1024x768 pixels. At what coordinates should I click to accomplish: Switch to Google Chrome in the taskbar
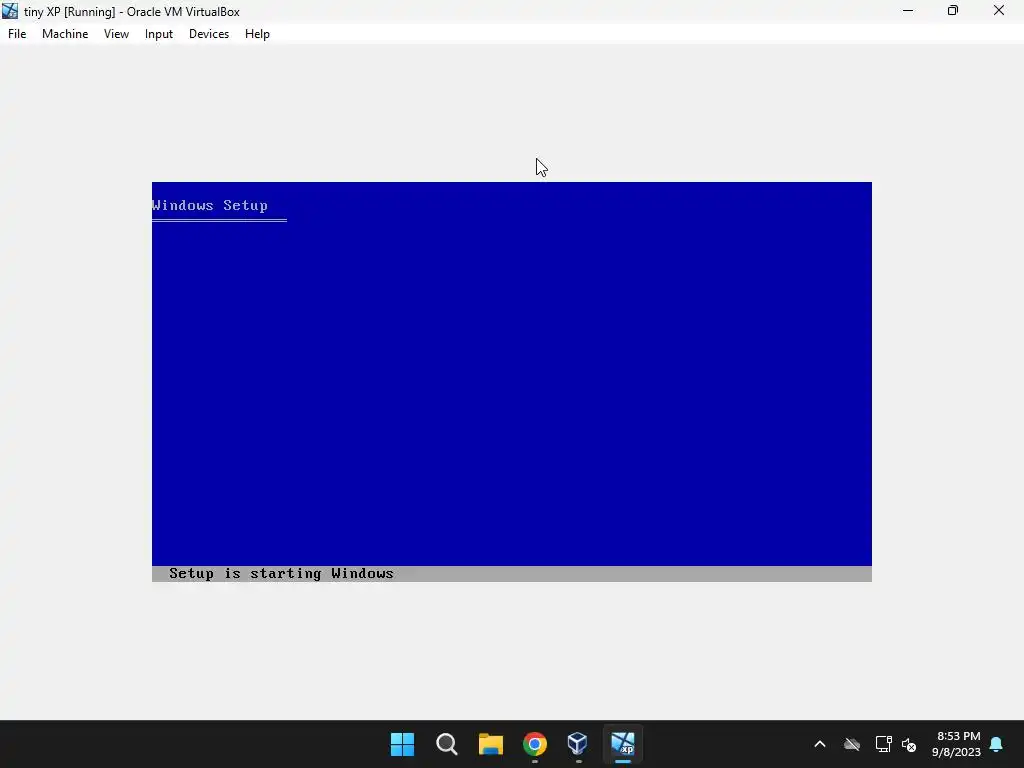point(535,744)
